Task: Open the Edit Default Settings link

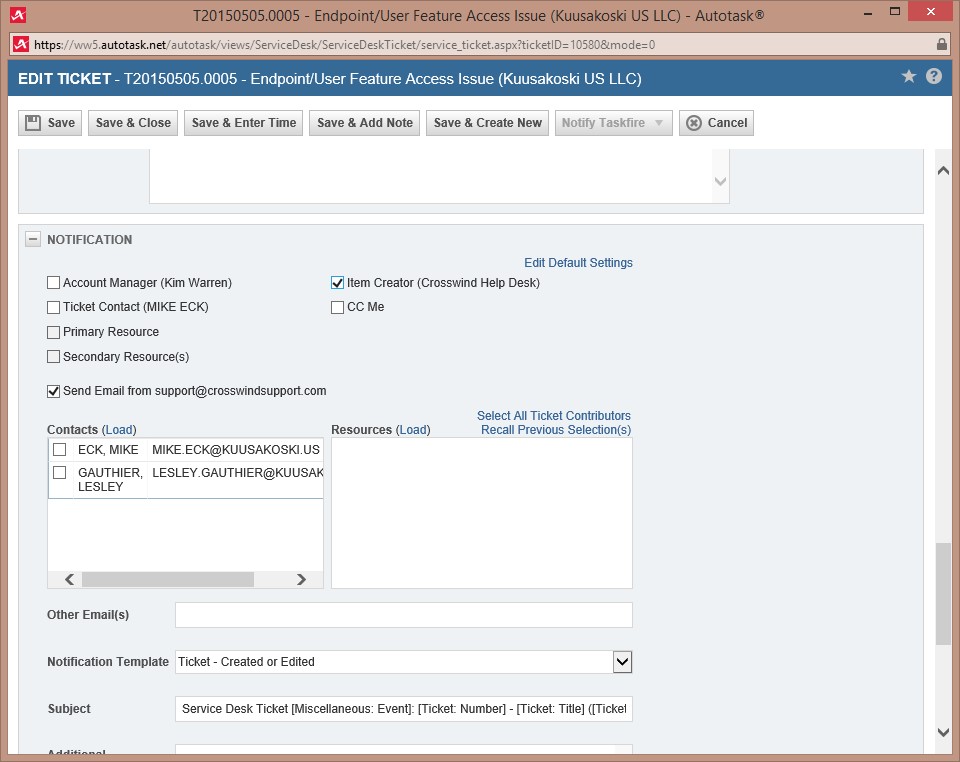Action: point(578,263)
